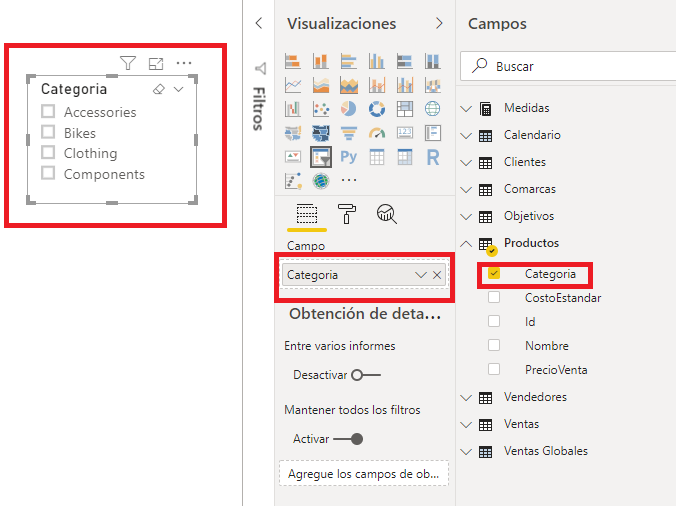
Task: Select the ribbon chart visualization
Action: click(x=432, y=85)
